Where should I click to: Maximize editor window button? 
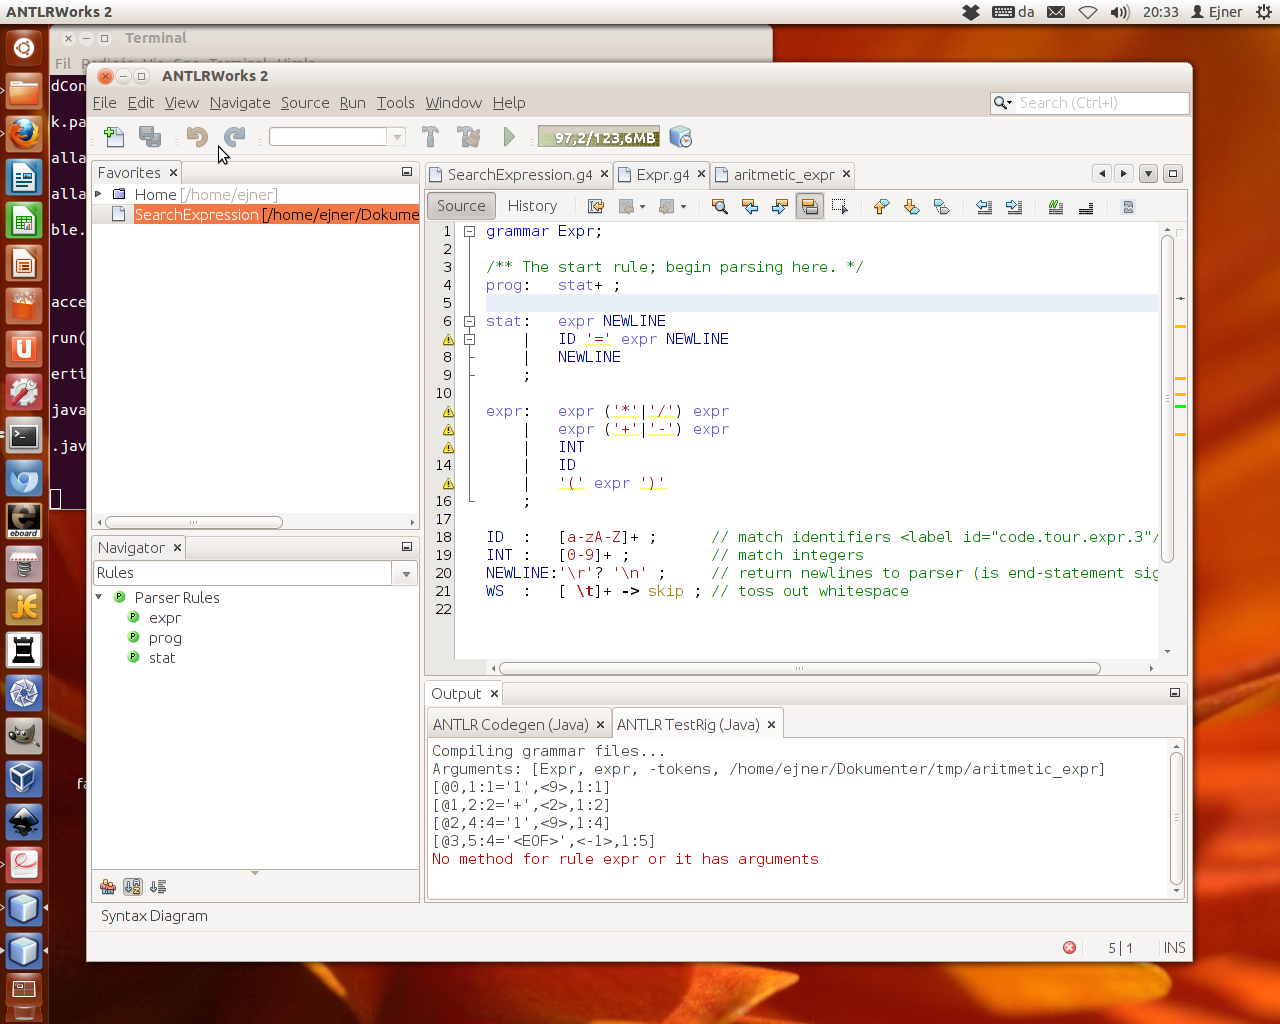[1173, 174]
